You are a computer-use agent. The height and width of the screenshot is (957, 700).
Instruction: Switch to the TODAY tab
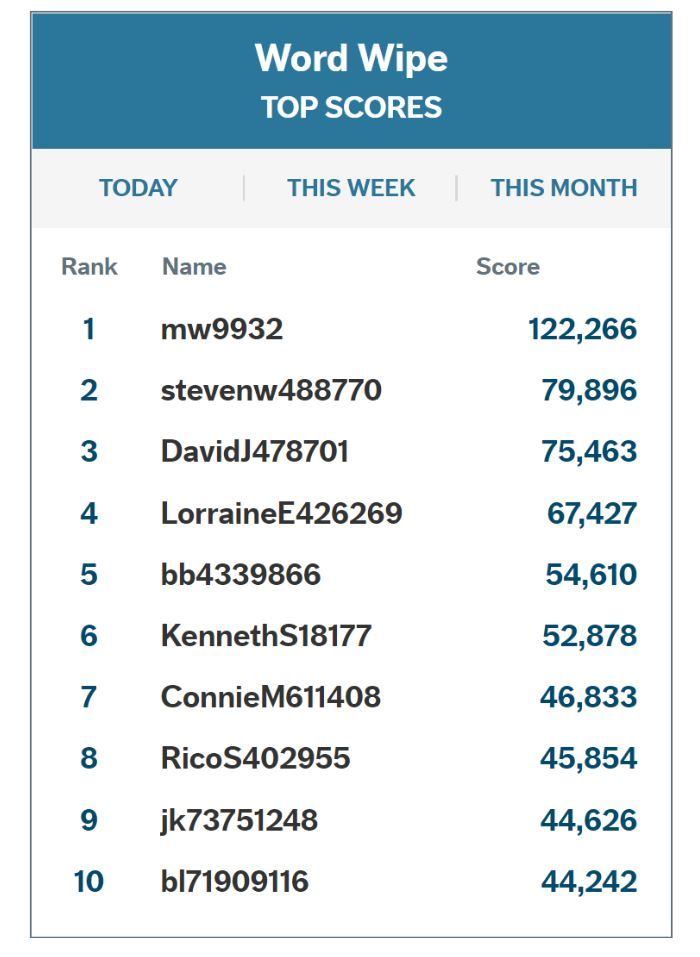pyautogui.click(x=138, y=188)
